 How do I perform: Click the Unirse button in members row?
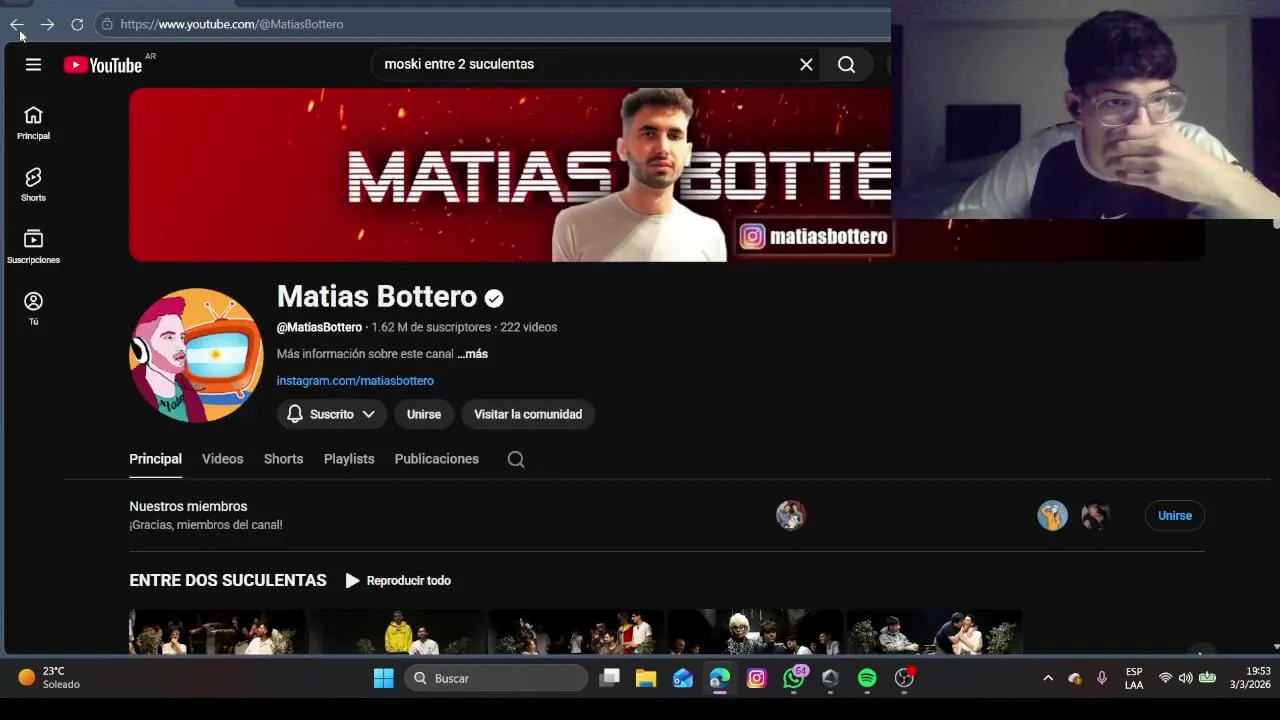click(1175, 516)
